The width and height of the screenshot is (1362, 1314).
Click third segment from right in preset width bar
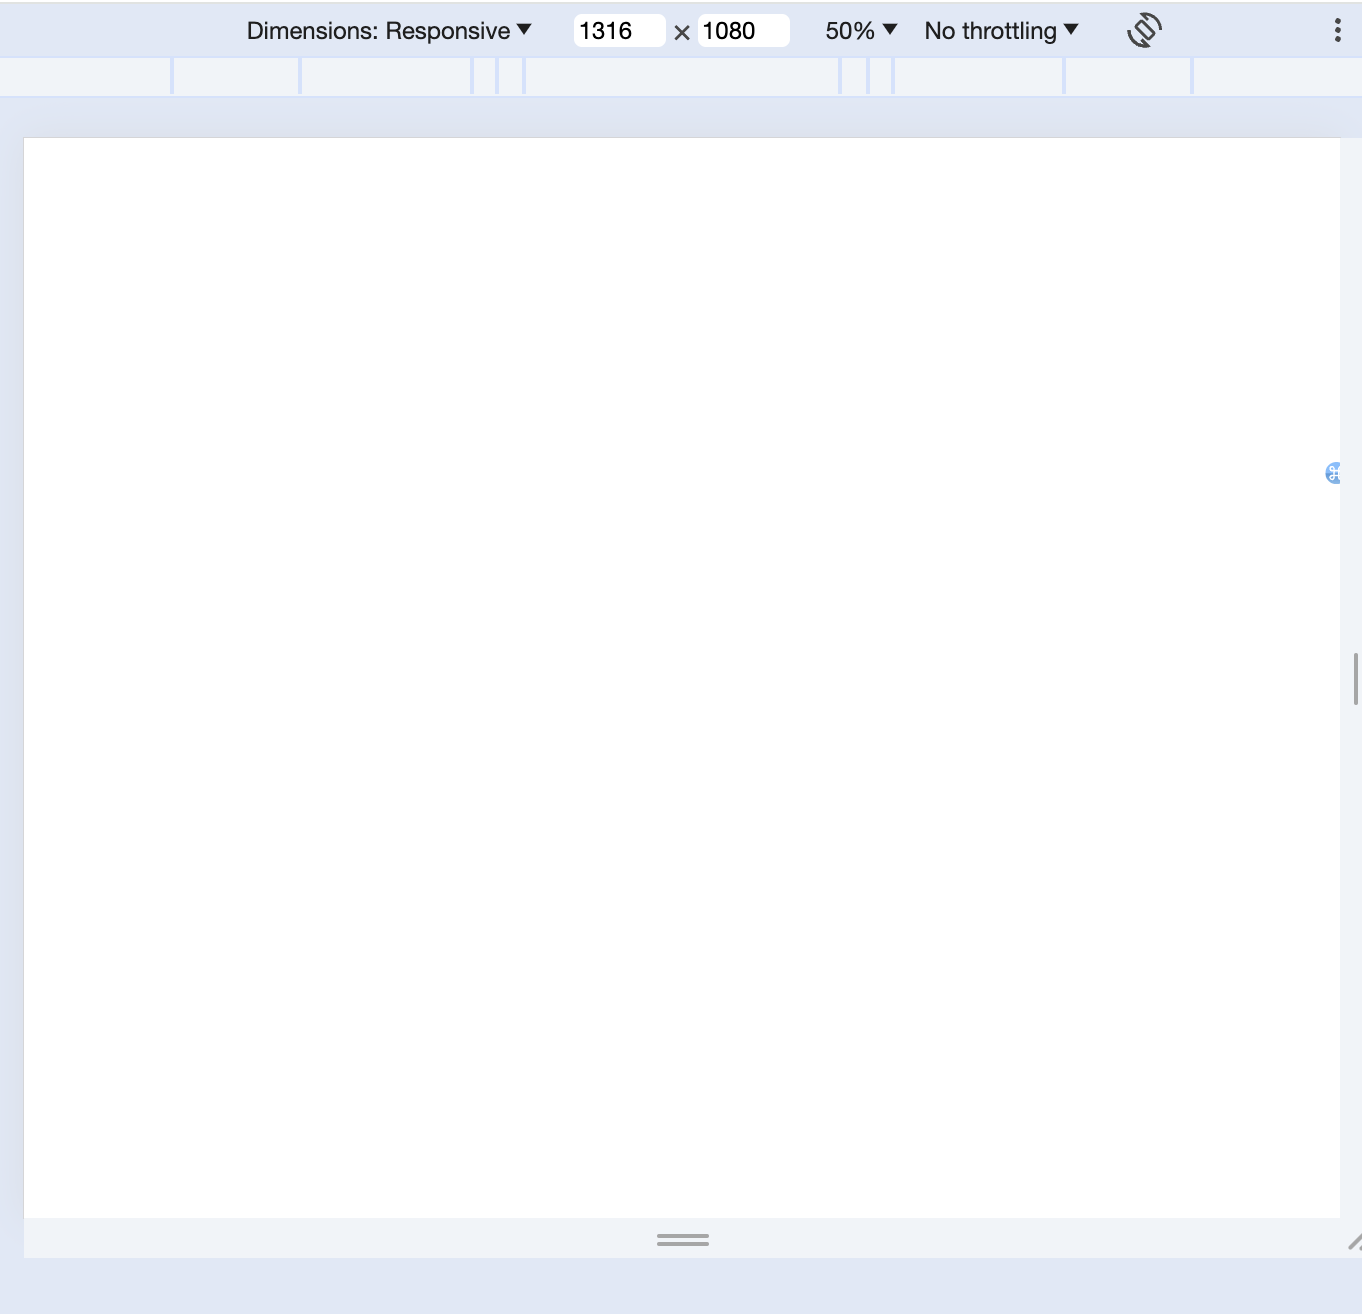(978, 76)
